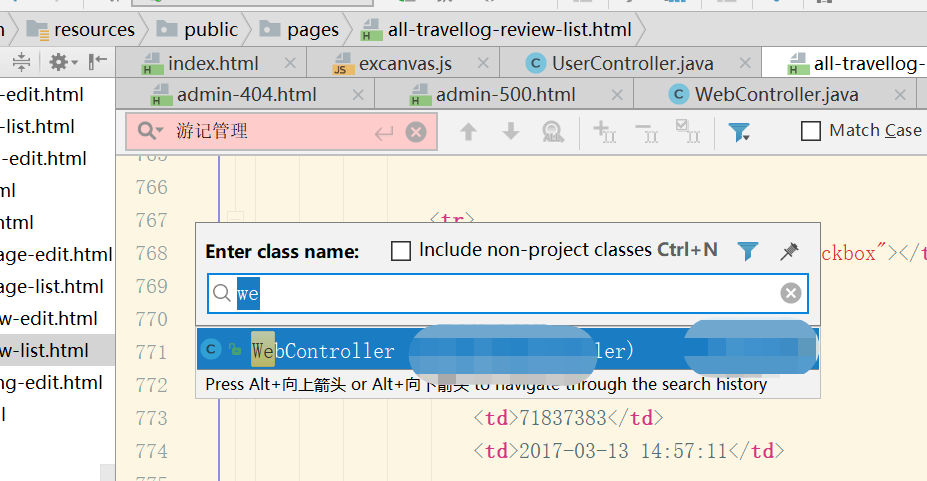Add selection for next occurrence icon
The height and width of the screenshot is (481, 927).
point(604,132)
